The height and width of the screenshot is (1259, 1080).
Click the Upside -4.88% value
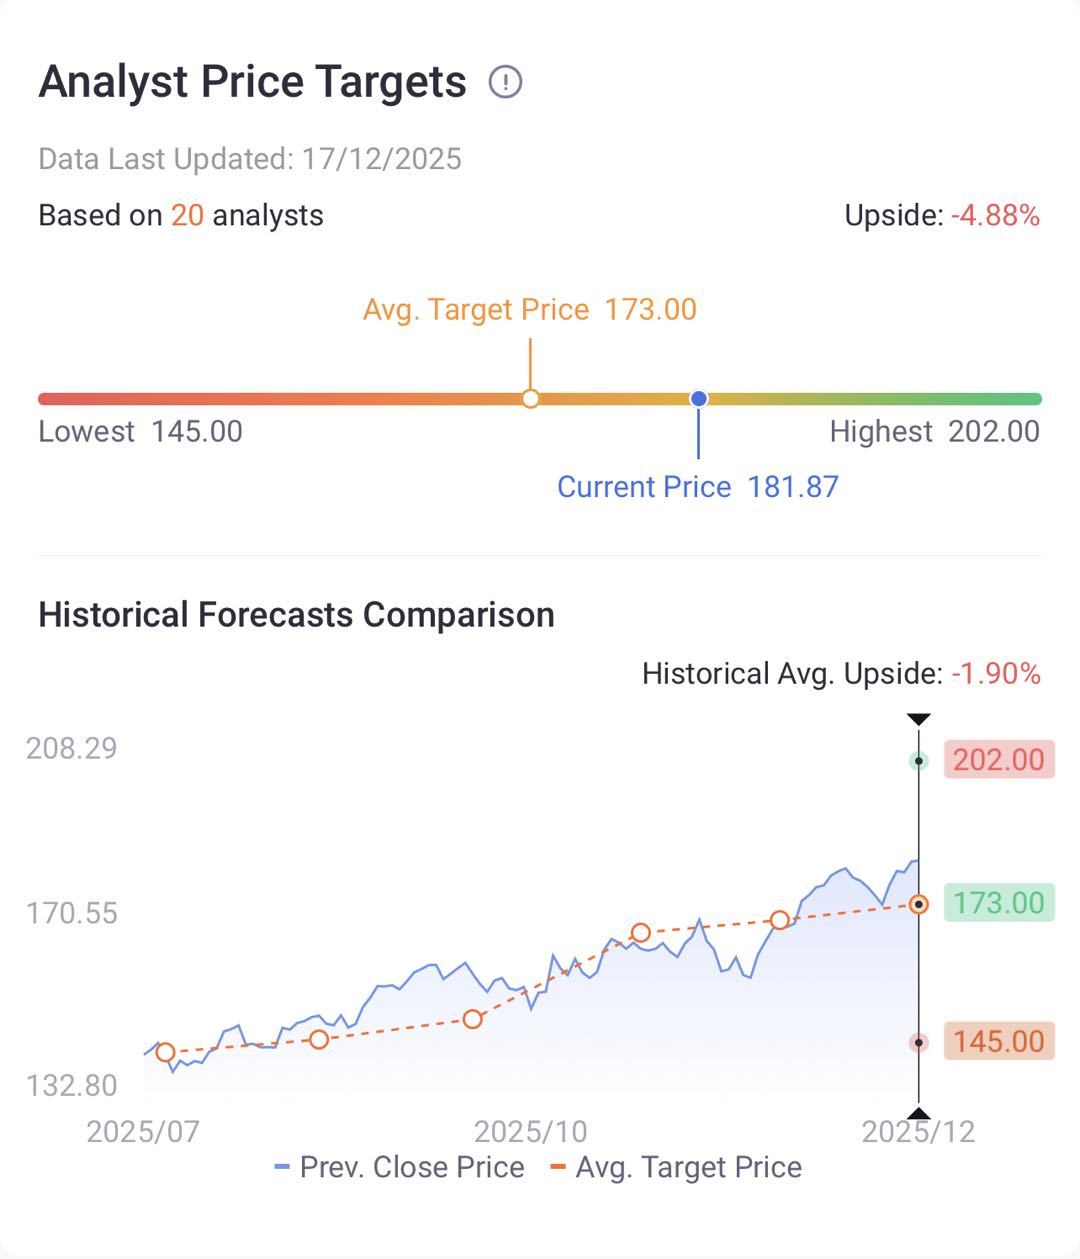coord(995,216)
